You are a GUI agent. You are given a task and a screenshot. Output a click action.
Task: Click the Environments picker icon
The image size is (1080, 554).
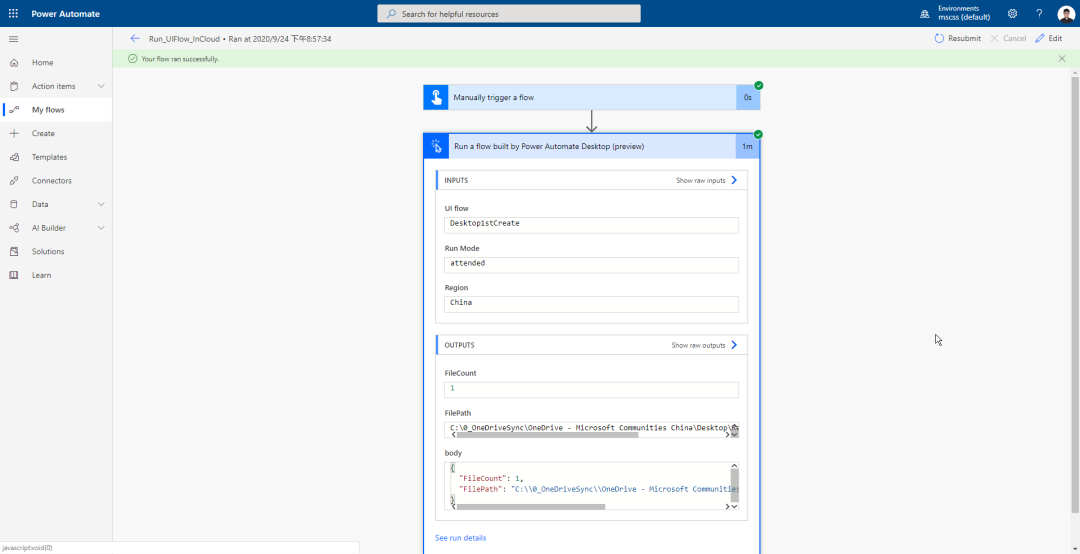coord(924,13)
